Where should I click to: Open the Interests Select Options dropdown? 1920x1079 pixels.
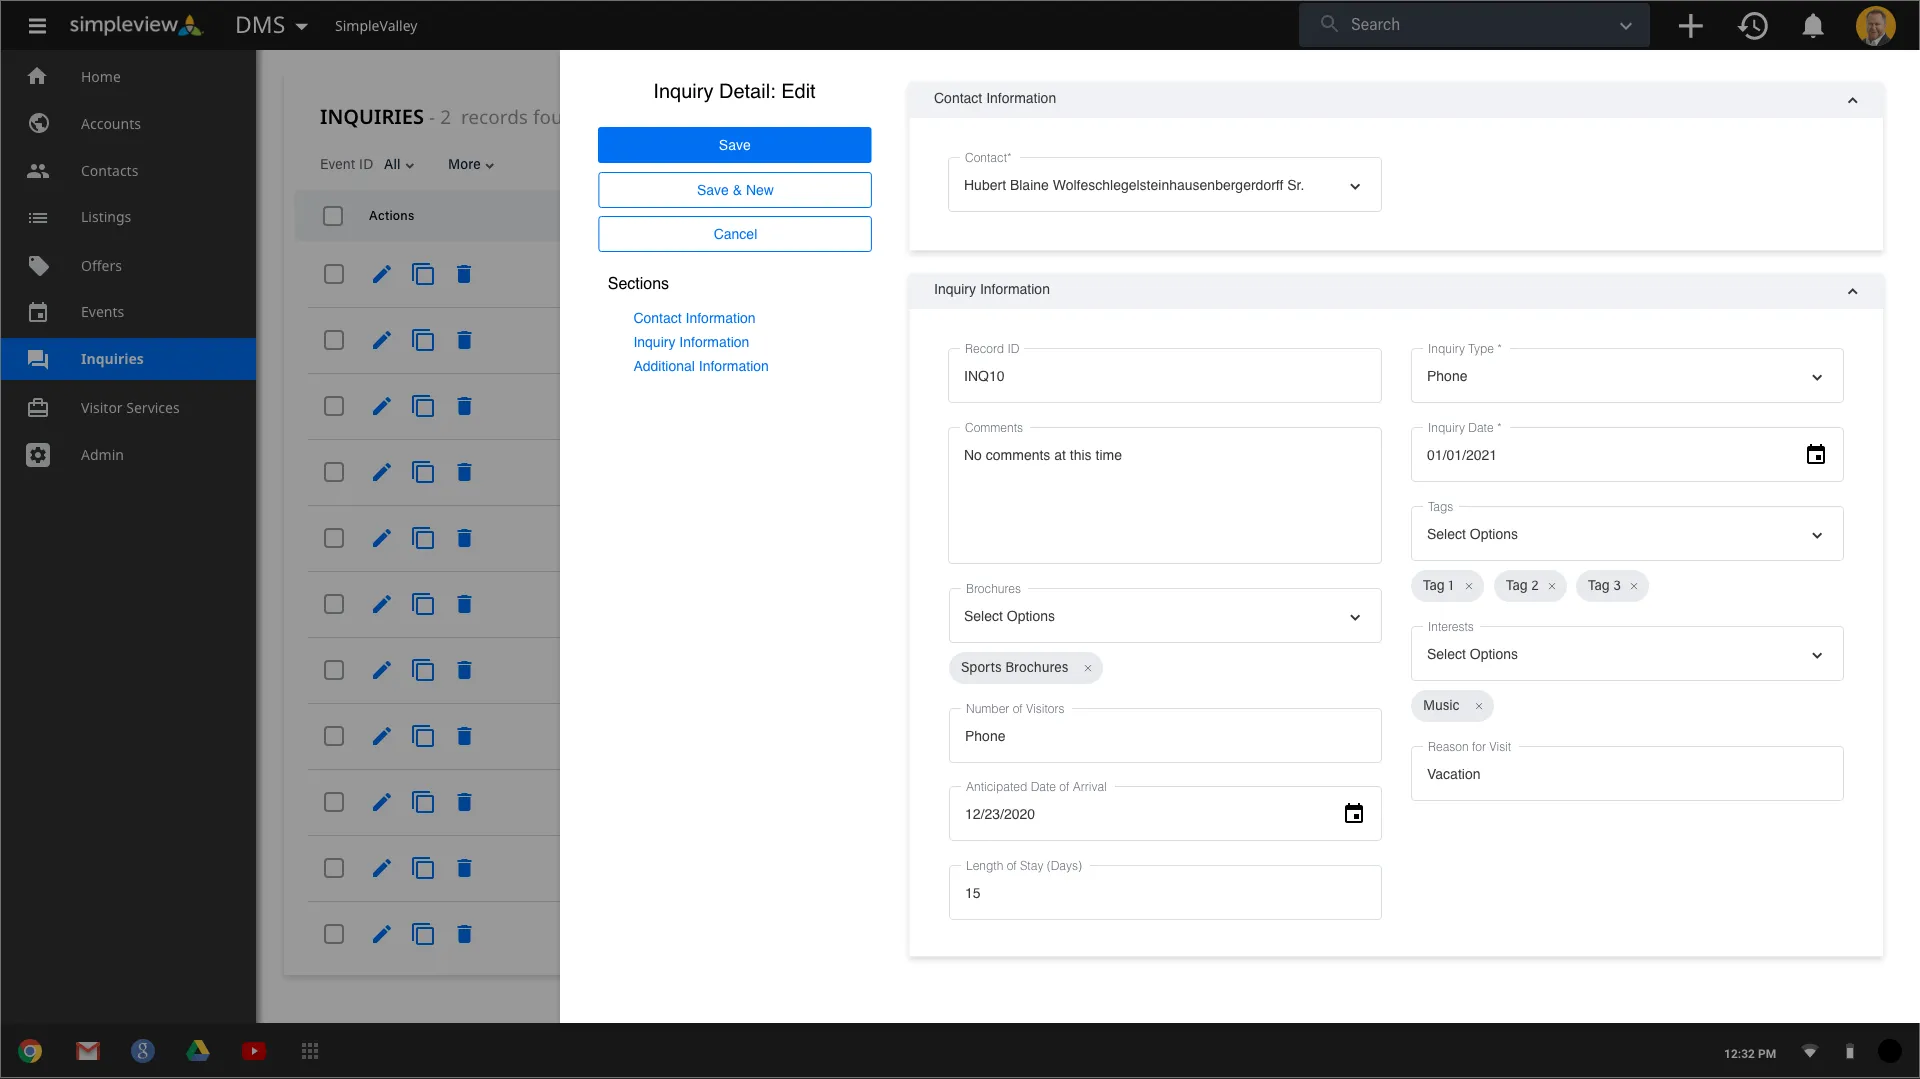pyautogui.click(x=1626, y=654)
